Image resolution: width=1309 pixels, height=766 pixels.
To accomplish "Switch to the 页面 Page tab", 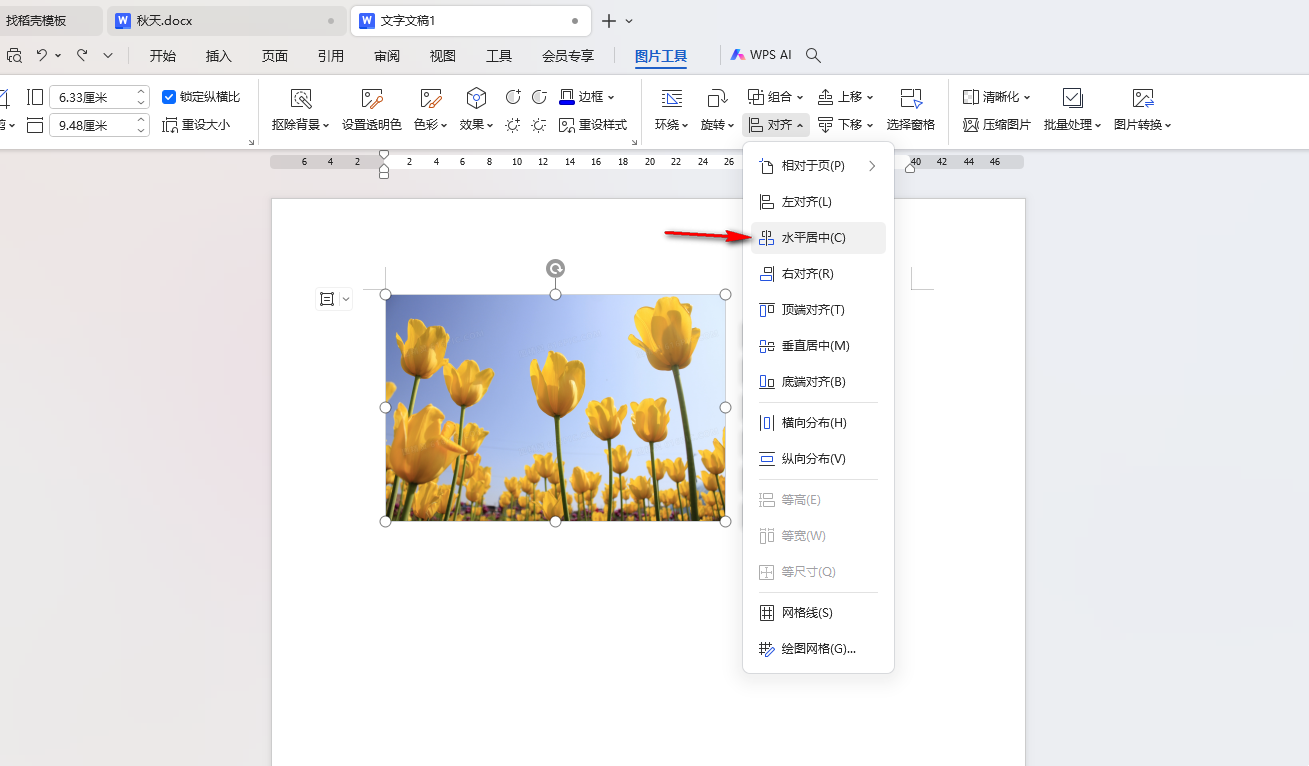I will coord(275,56).
